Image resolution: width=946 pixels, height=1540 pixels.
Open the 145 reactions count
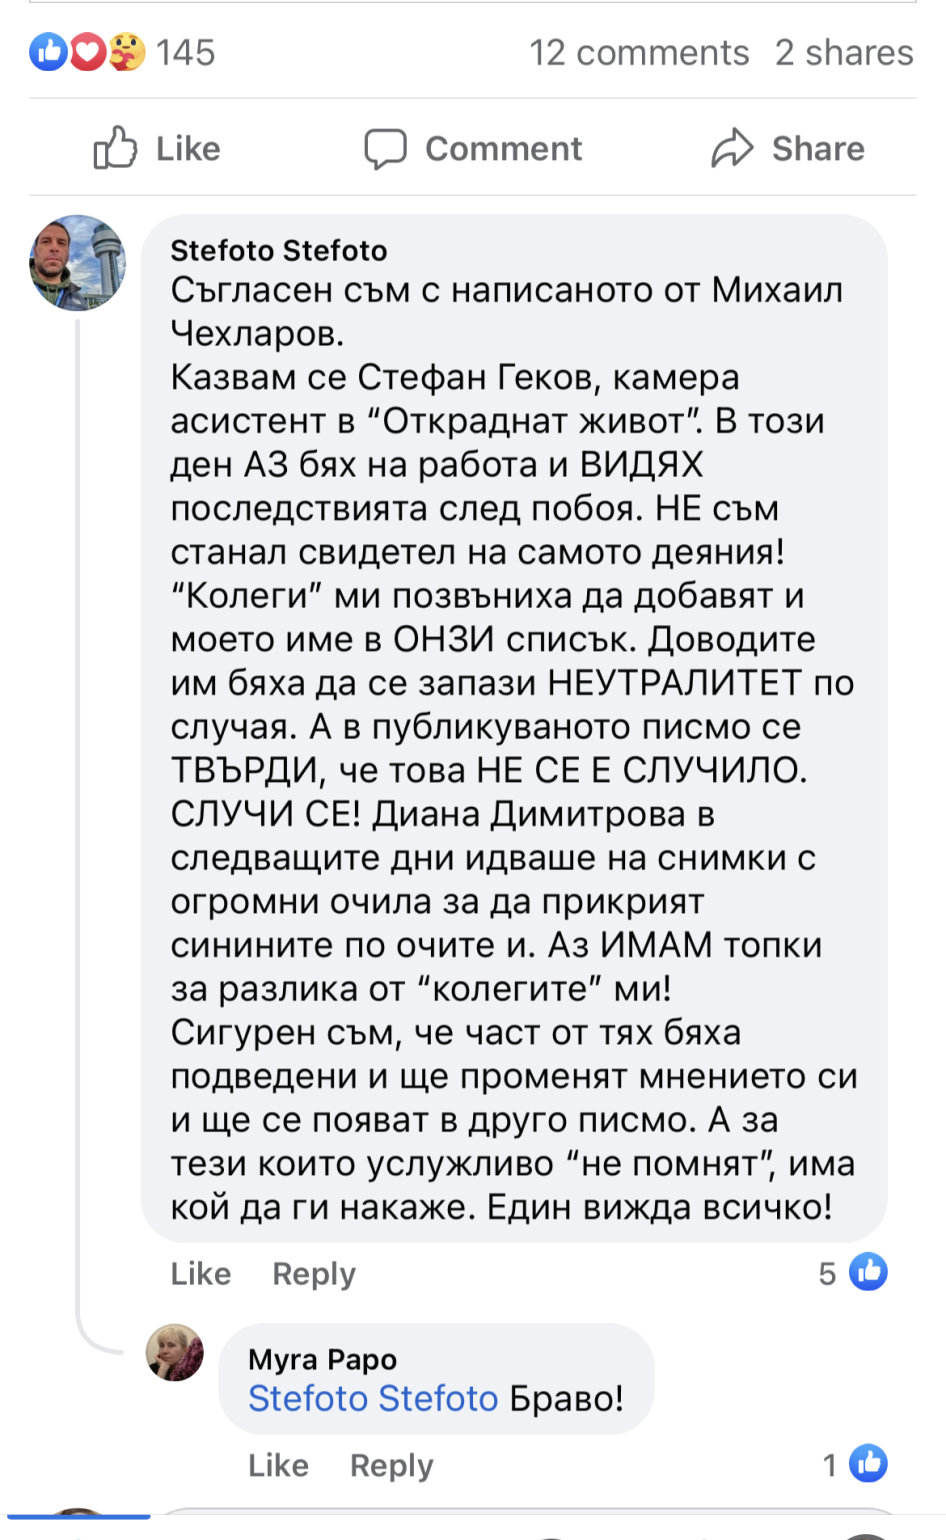tap(185, 53)
